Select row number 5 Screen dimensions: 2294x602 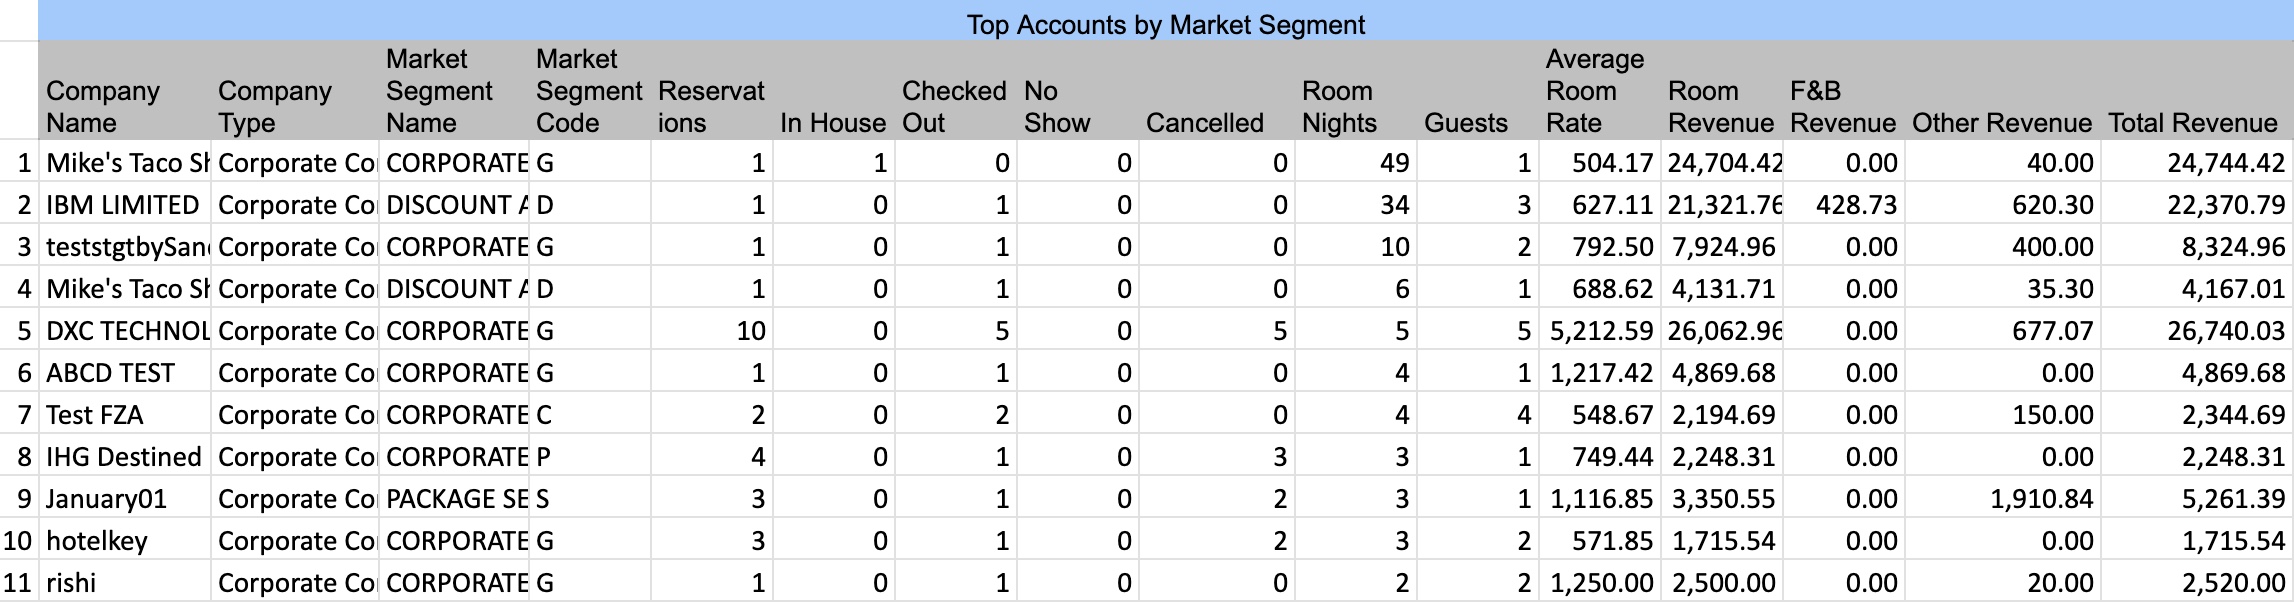pos(24,331)
